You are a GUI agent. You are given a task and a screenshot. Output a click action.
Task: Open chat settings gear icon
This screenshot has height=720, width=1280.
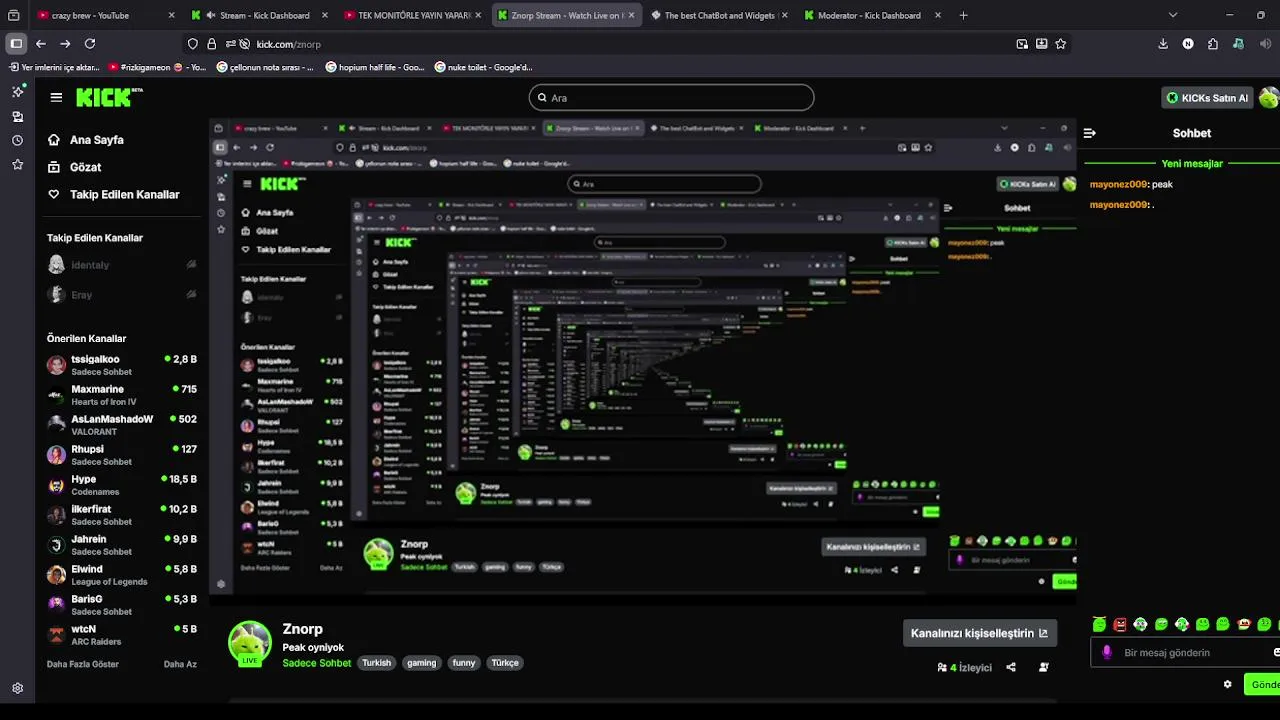pos(1228,684)
